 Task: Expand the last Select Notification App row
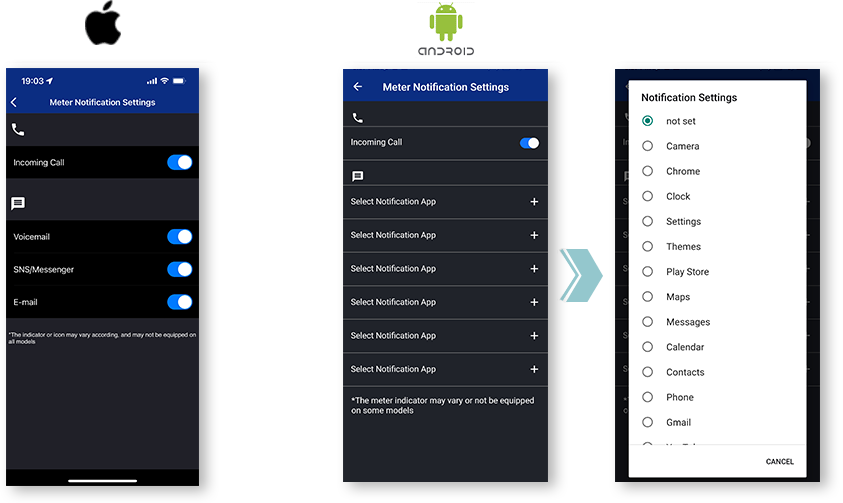534,369
